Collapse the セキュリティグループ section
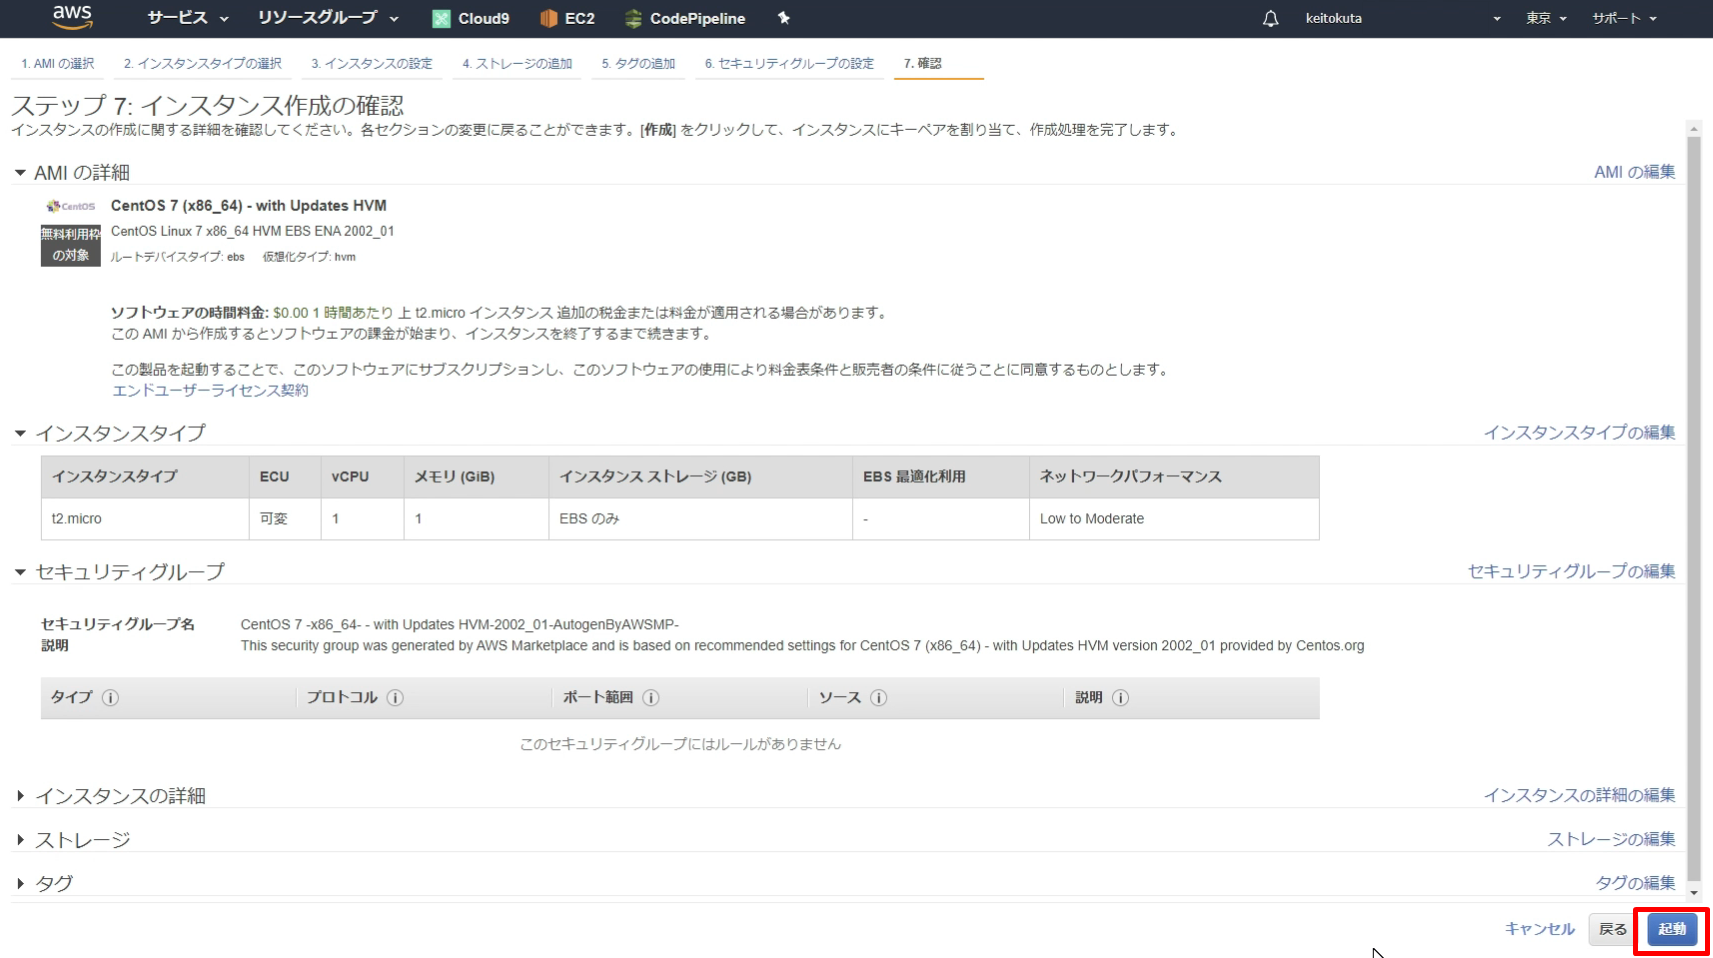This screenshot has width=1713, height=958. click(20, 572)
